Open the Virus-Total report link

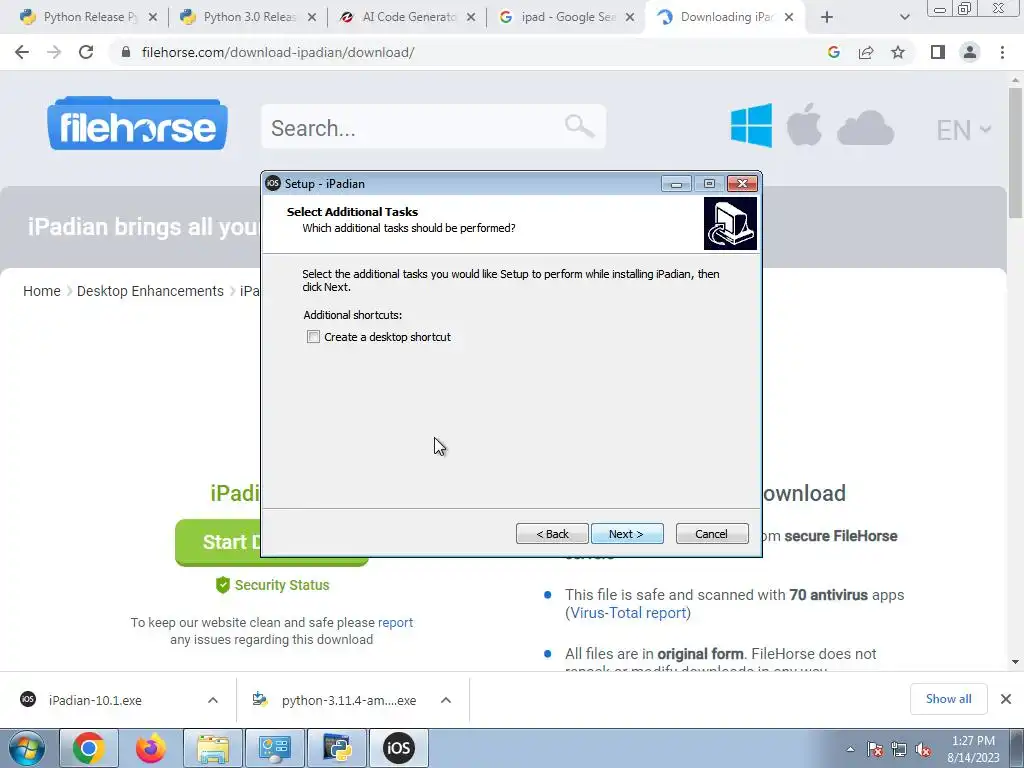pyautogui.click(x=628, y=613)
